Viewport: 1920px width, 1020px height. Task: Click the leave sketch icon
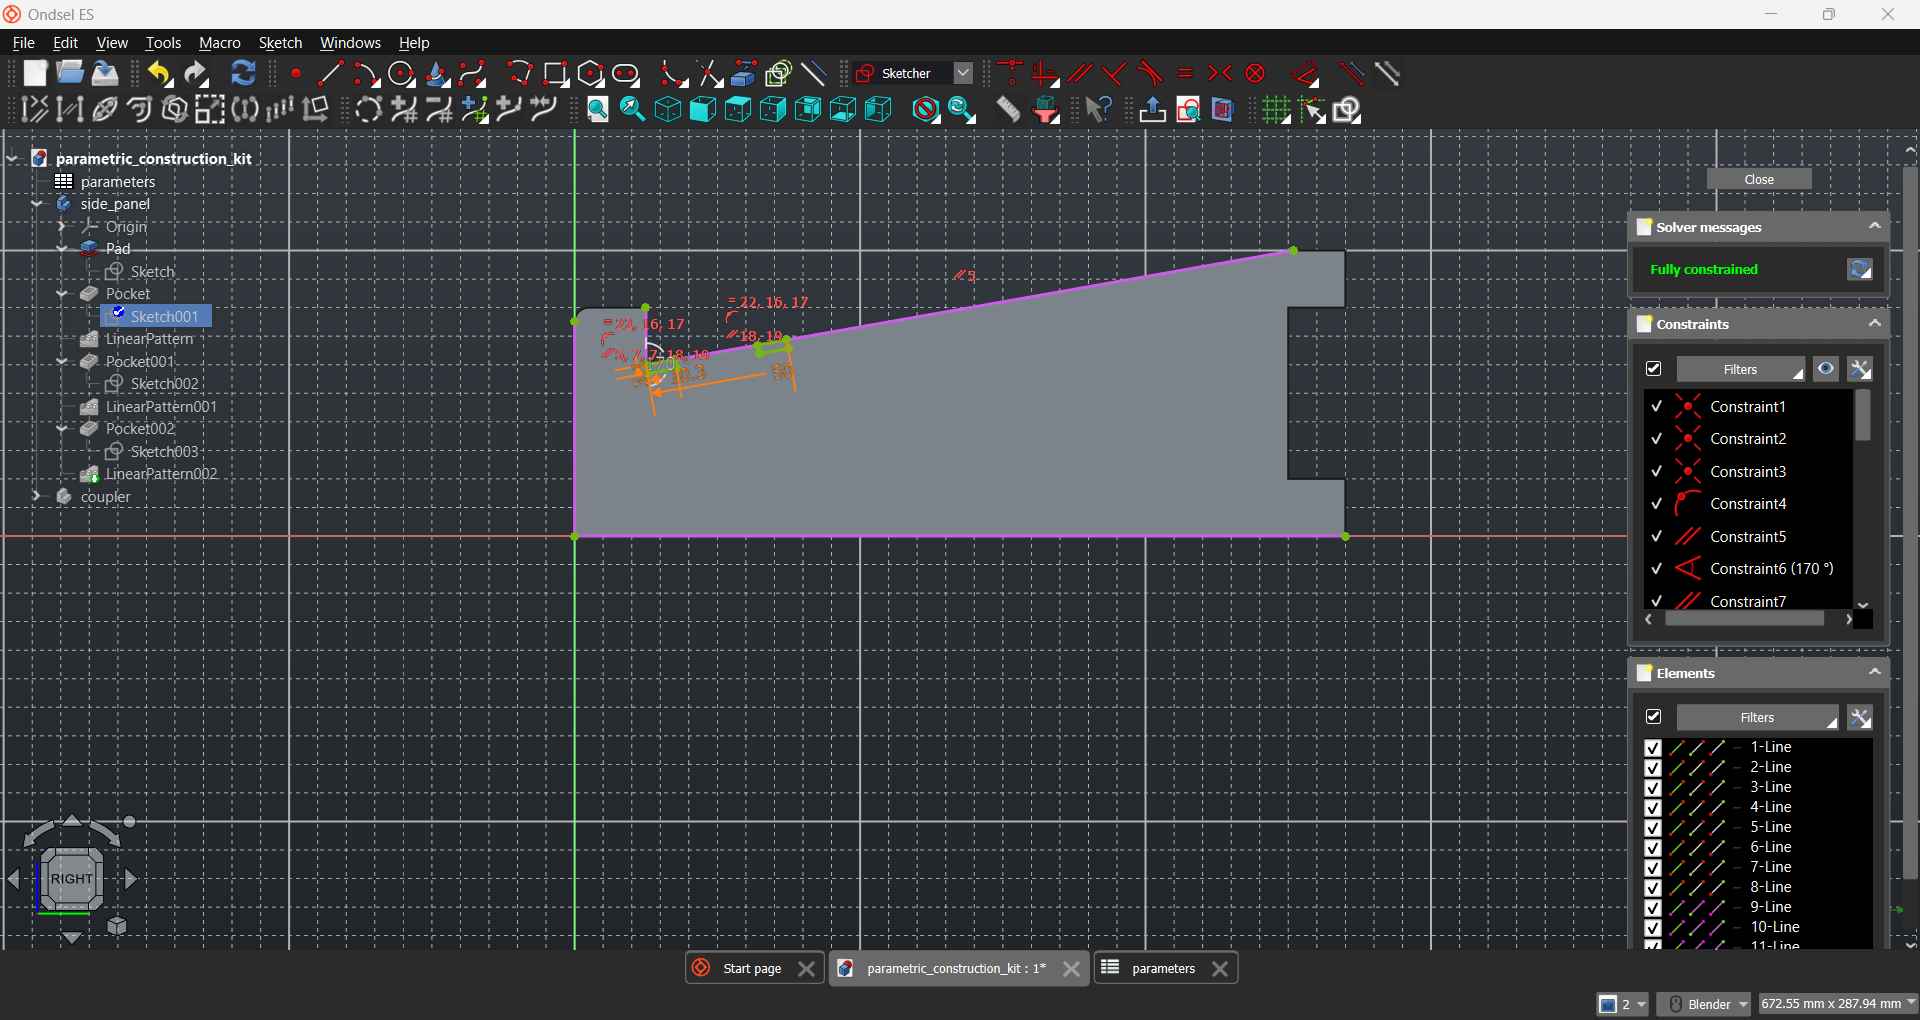pyautogui.click(x=1152, y=110)
